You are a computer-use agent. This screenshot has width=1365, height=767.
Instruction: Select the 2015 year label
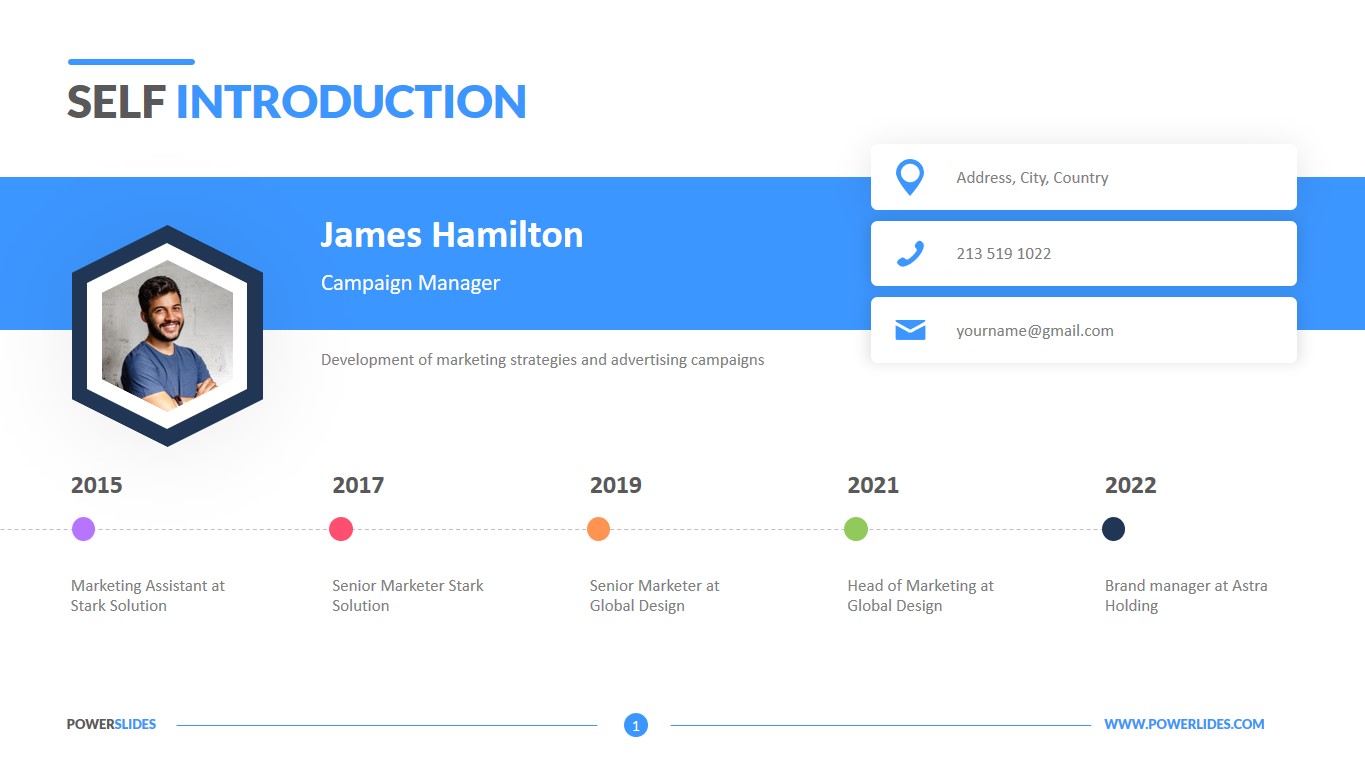[96, 485]
